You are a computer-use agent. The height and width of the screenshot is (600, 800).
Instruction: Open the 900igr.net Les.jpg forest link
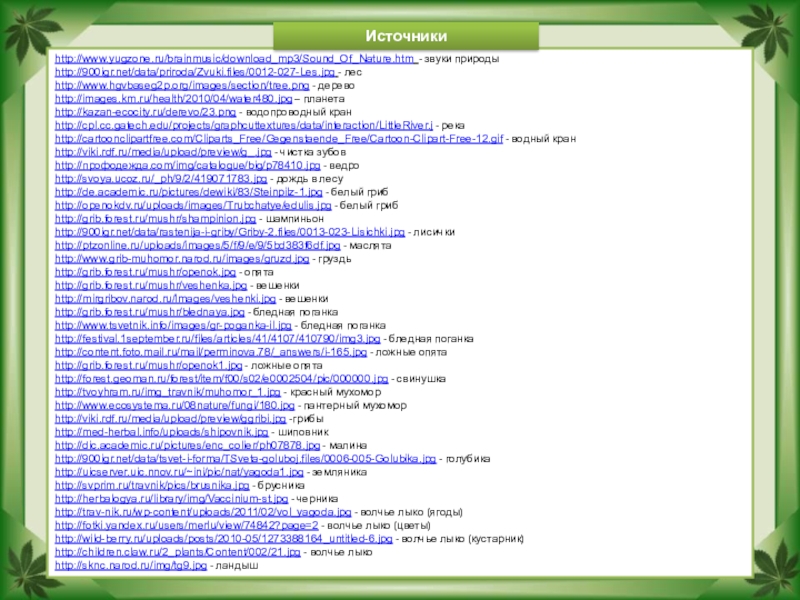[x=196, y=73]
